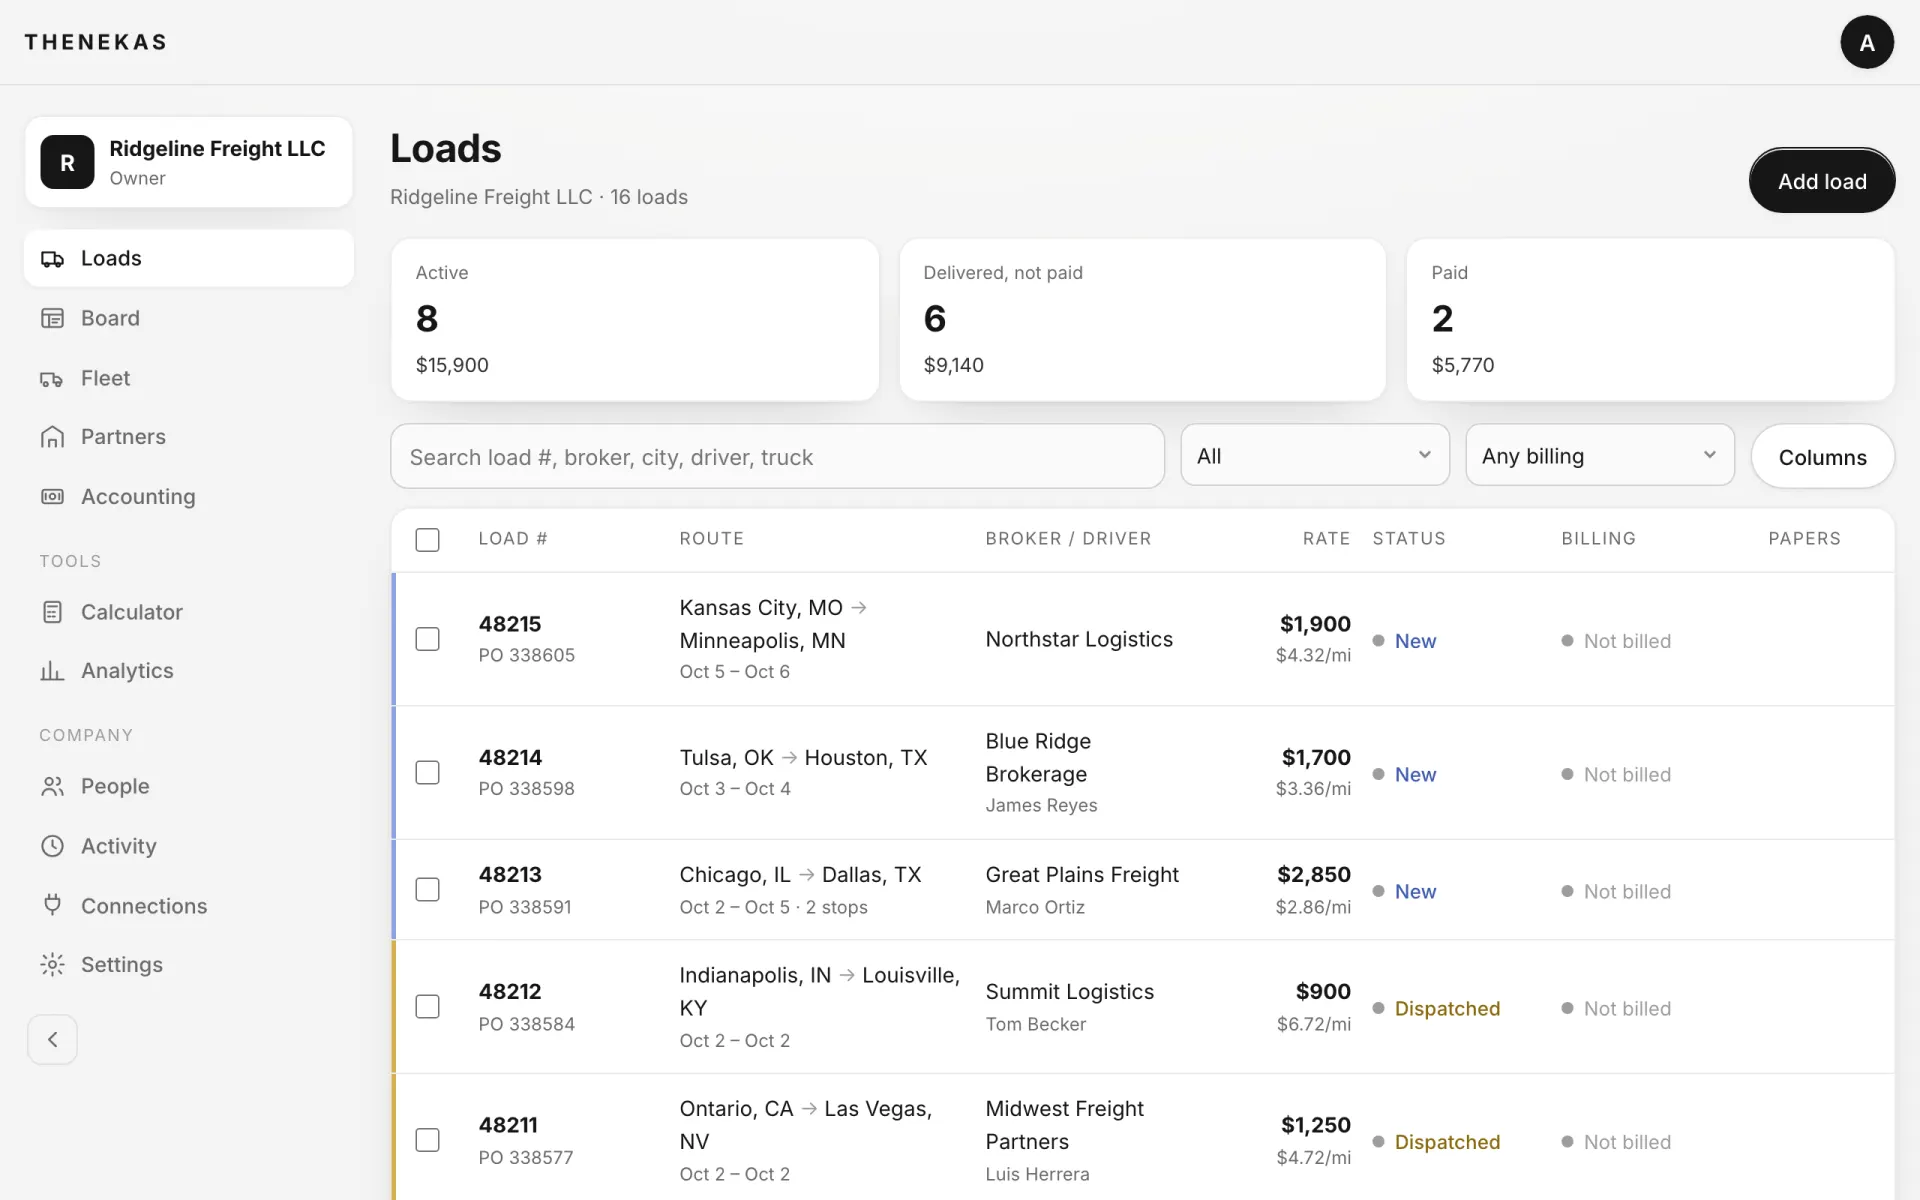Image resolution: width=1920 pixels, height=1200 pixels.
Task: Click the Partners building icon
Action: pyautogui.click(x=52, y=437)
